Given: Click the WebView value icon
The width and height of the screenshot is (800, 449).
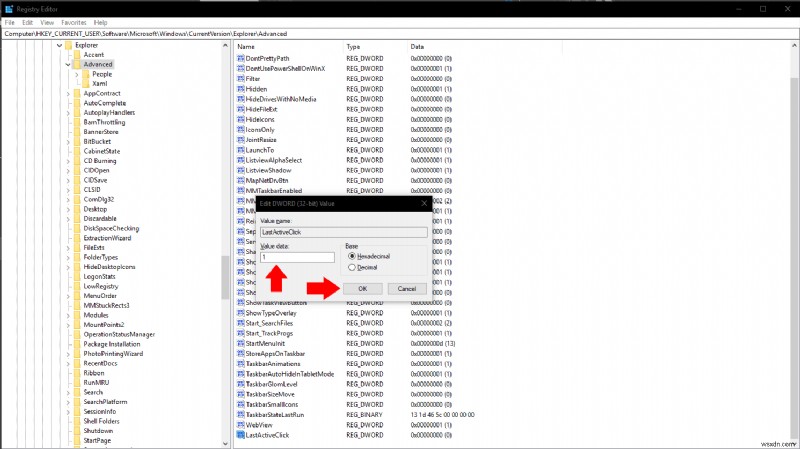Looking at the screenshot, I should [241, 425].
